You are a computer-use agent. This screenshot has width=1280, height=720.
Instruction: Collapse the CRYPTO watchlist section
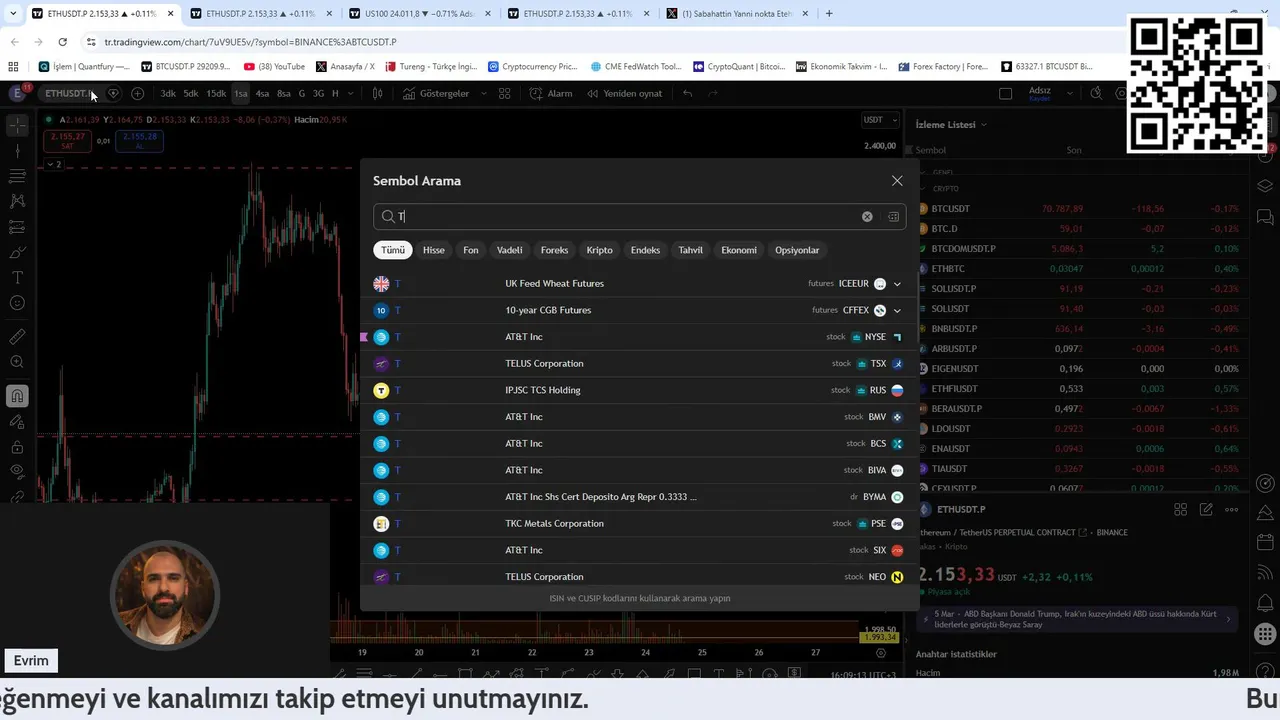tap(923, 188)
